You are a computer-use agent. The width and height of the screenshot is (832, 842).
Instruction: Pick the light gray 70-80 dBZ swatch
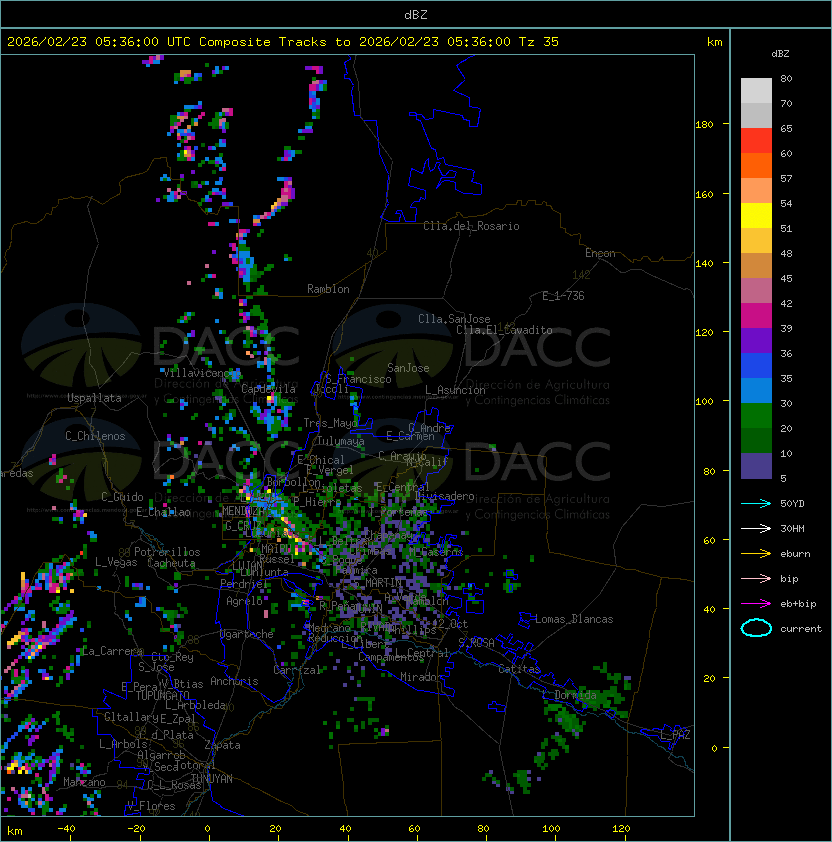point(756,91)
